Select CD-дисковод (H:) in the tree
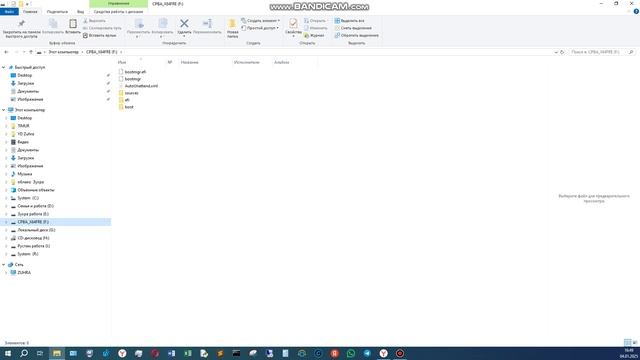Screen dimensions: 640x360 [x=33, y=238]
